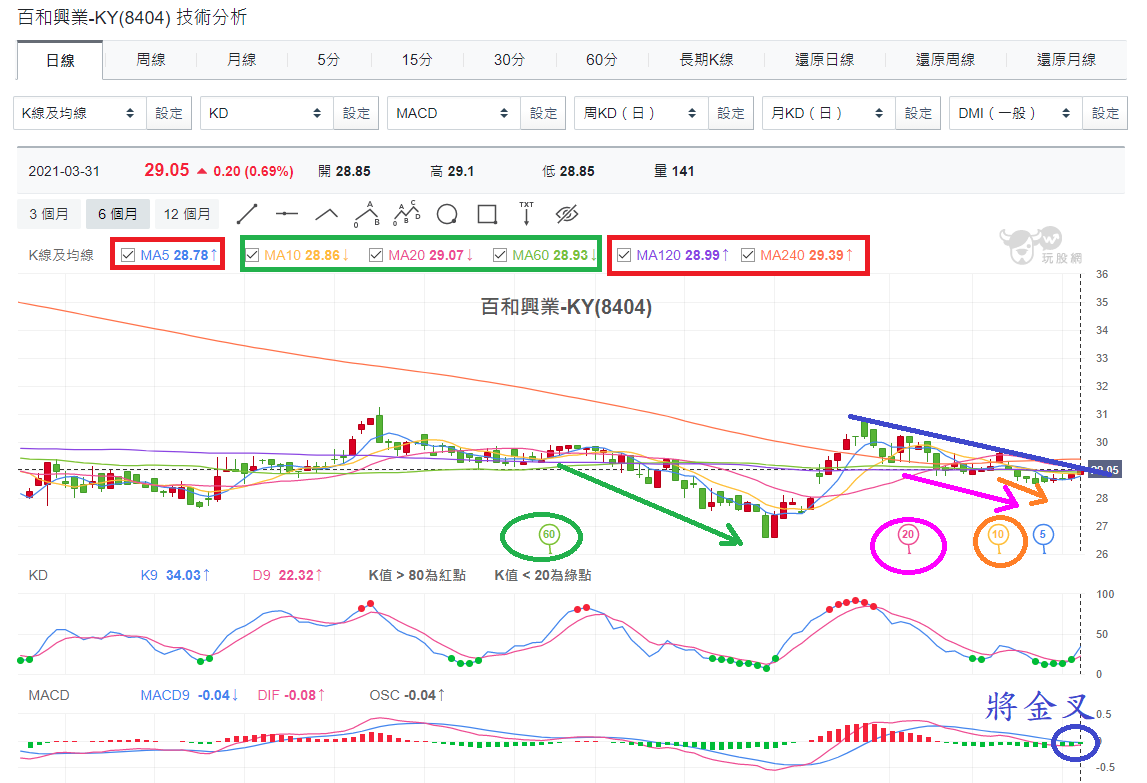Click the MA5 marker bubble on chart
The width and height of the screenshot is (1147, 783).
pos(1043,535)
